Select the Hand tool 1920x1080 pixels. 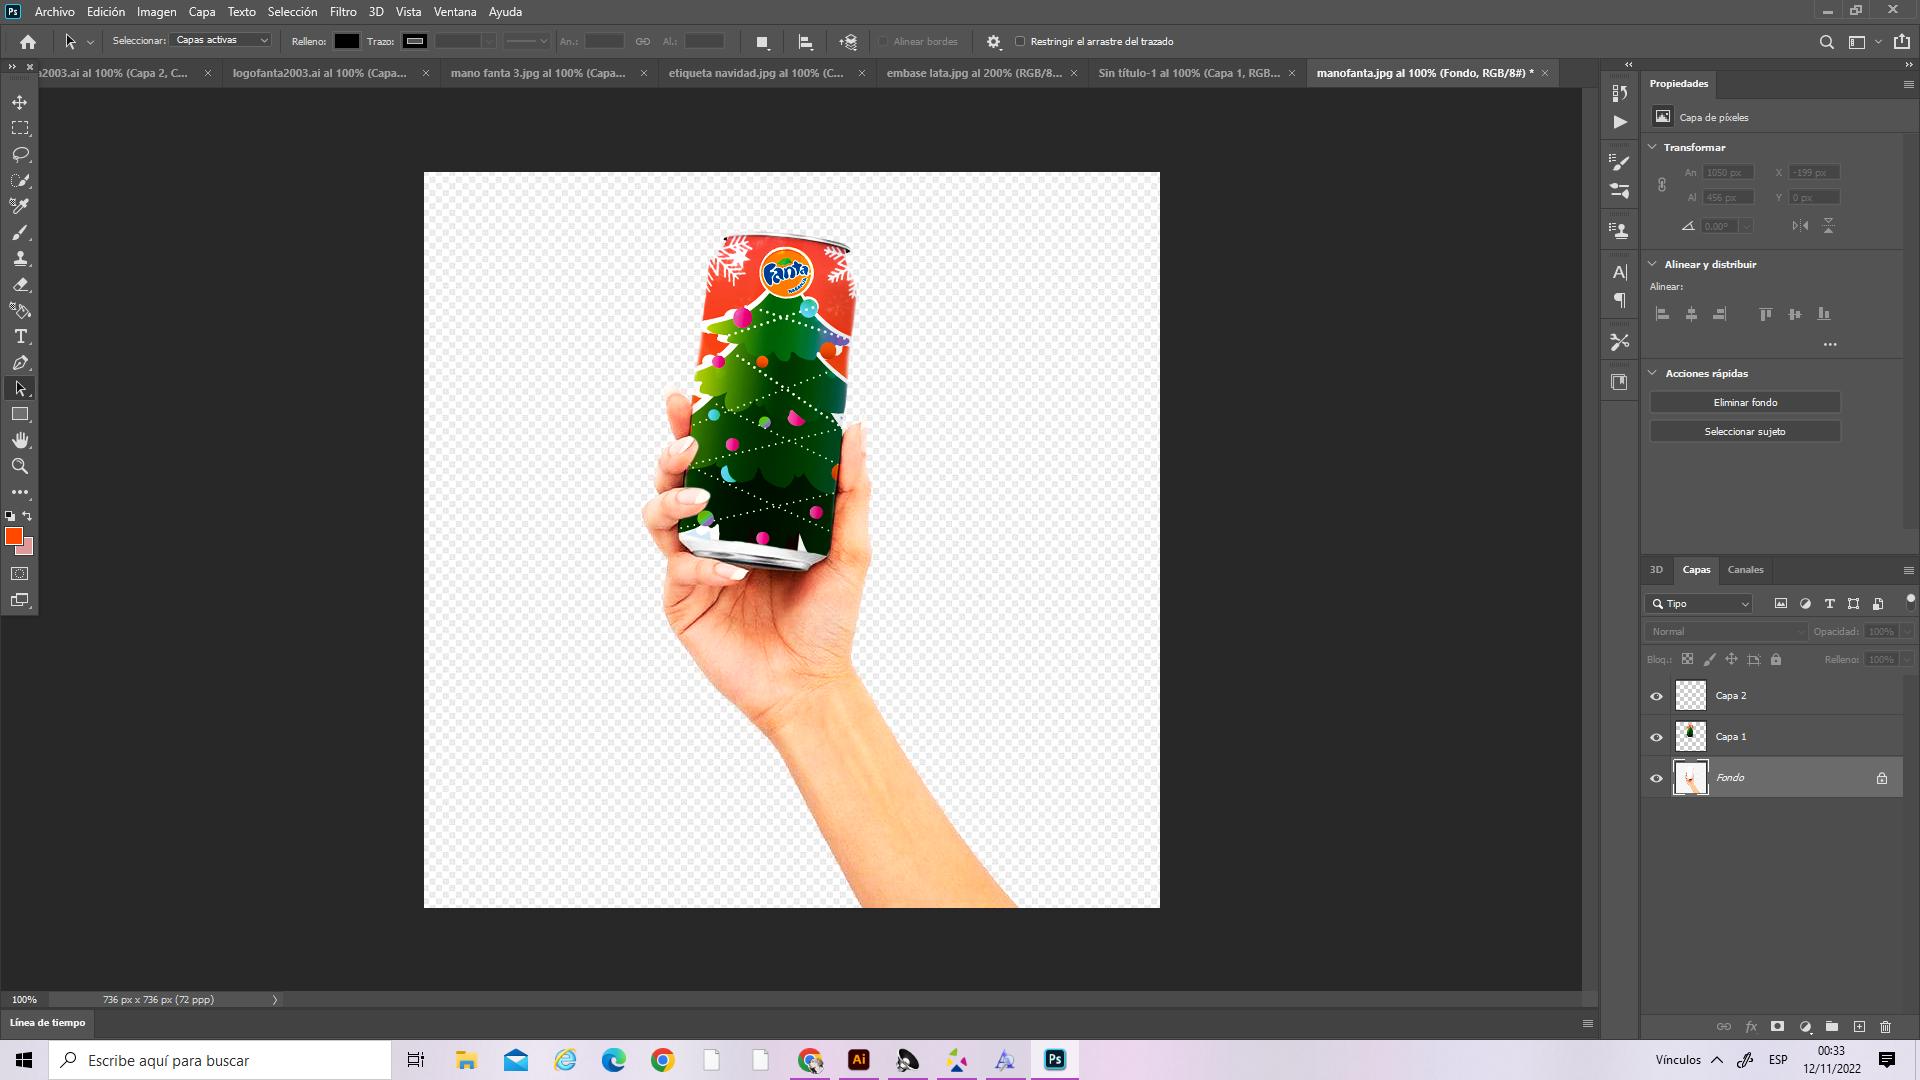coord(20,440)
